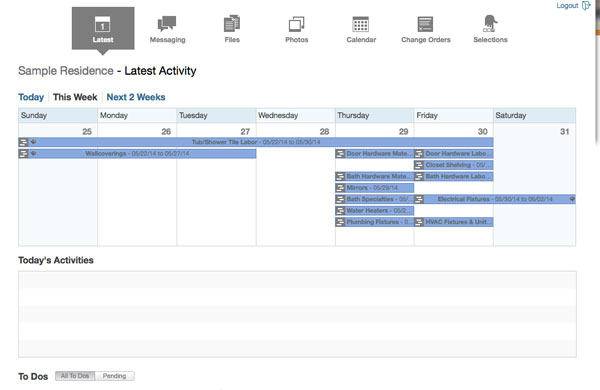The height and width of the screenshot is (390, 600).
Task: Switch to Next 2 Weeks view
Action: 136,97
